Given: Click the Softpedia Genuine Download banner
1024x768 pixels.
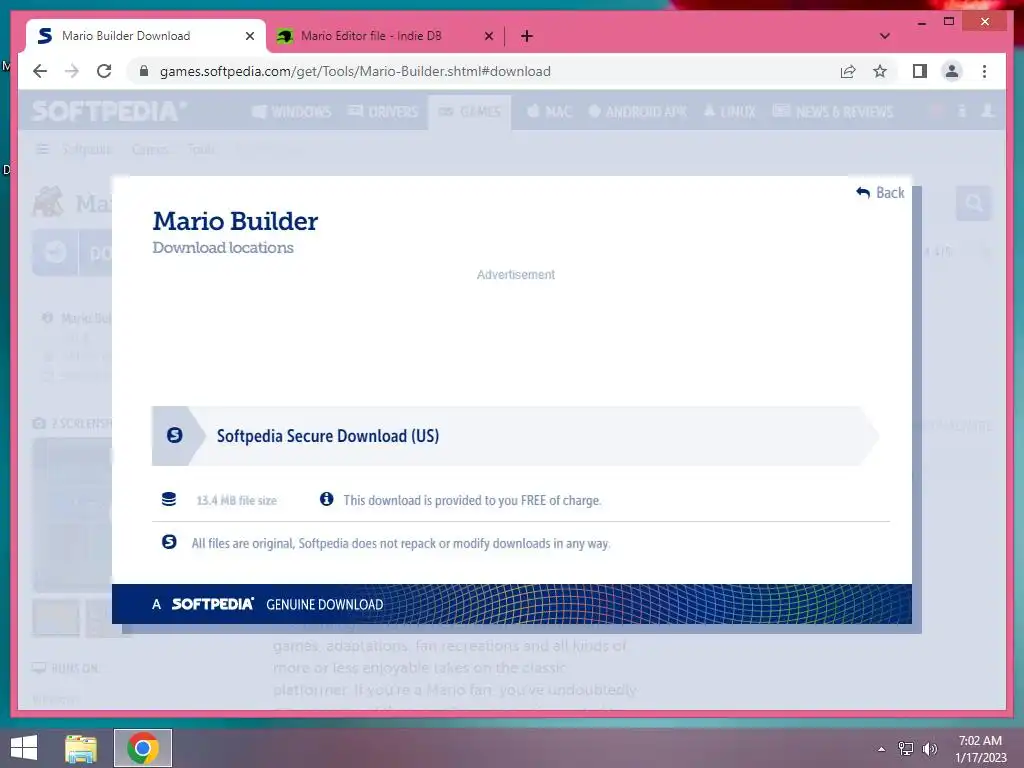Looking at the screenshot, I should 511,604.
